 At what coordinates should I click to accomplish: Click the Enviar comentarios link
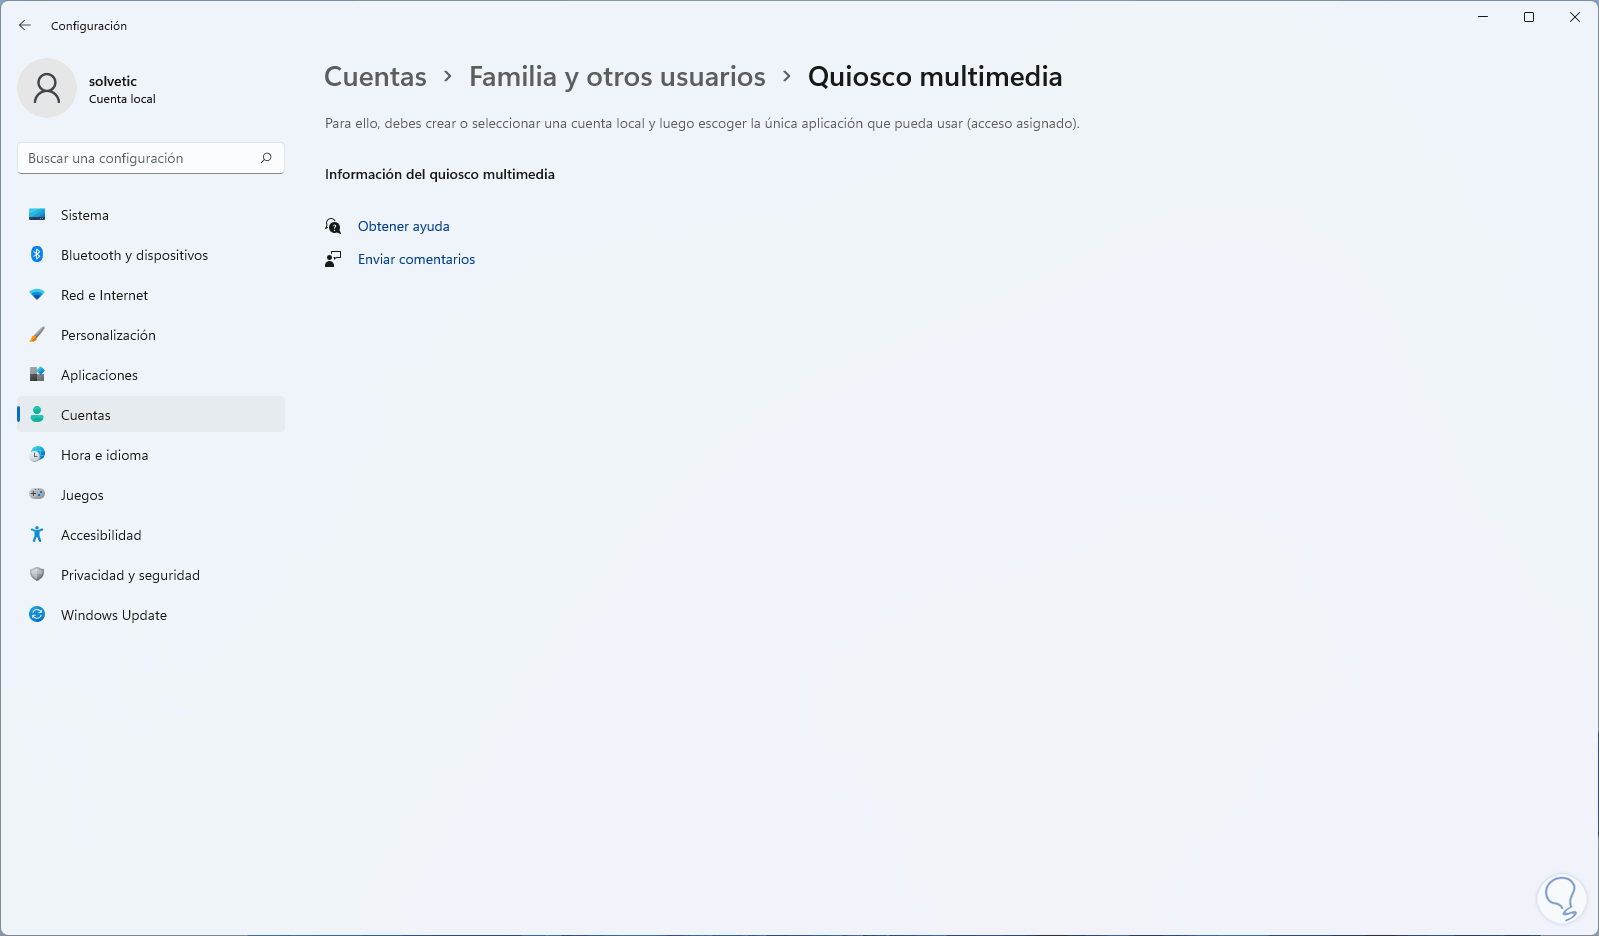(x=416, y=260)
